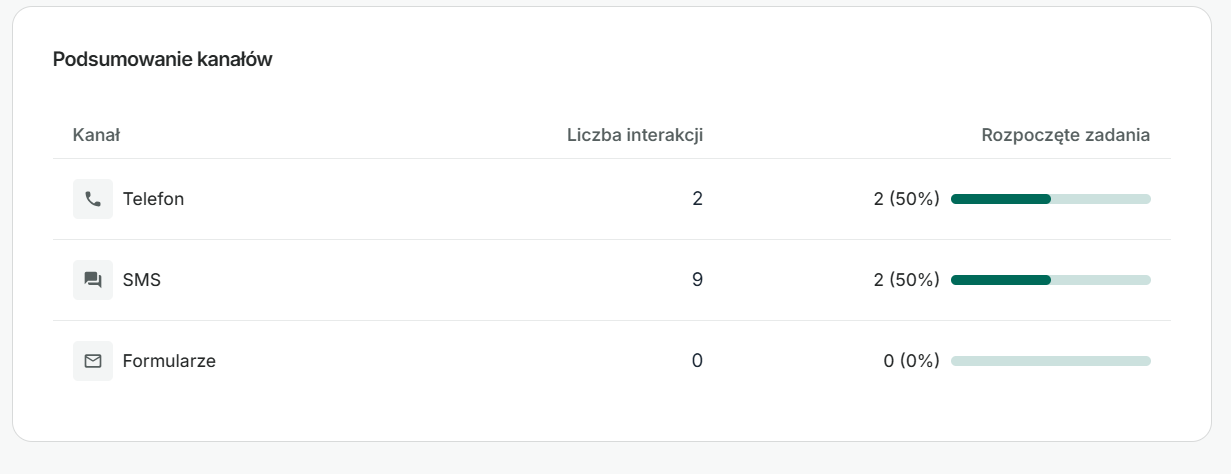Viewport: 1231px width, 474px height.
Task: Select the Telefon channel label
Action: [x=153, y=199]
